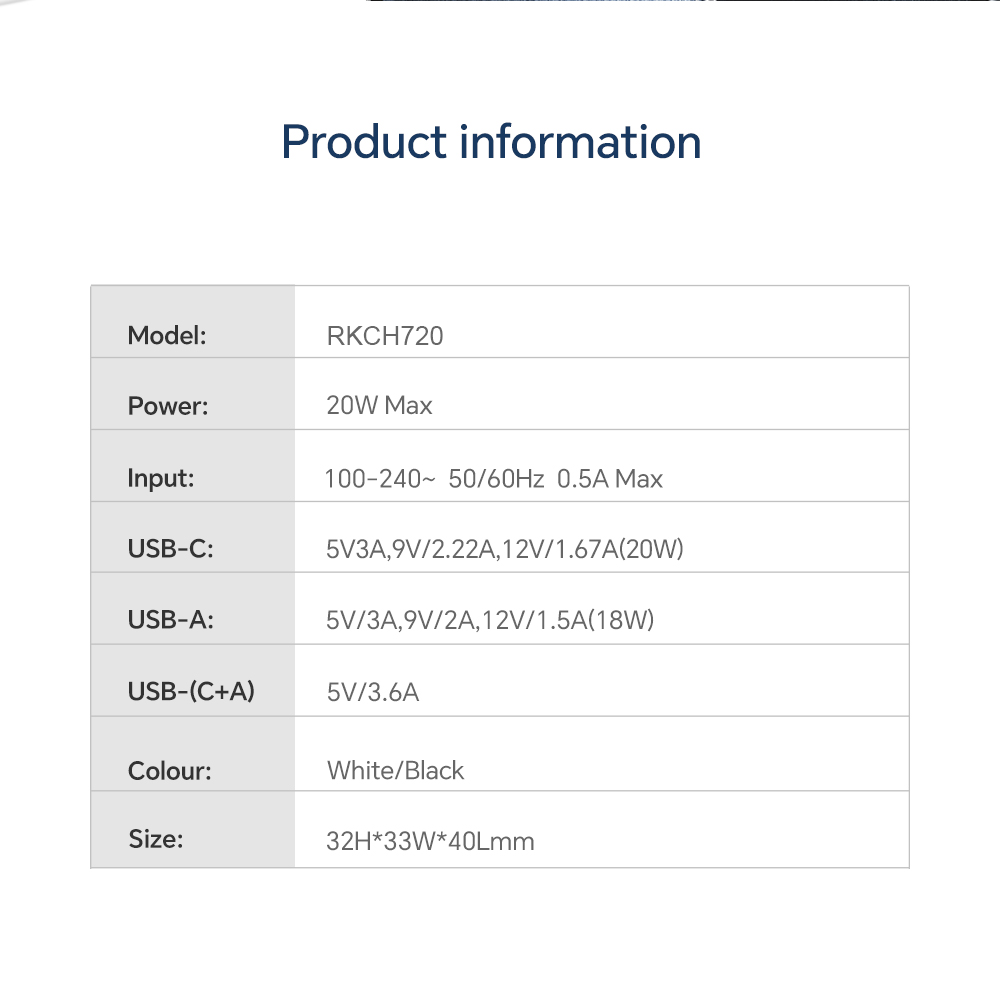Select the "Input:" row label
Image resolution: width=1000 pixels, height=1000 pixels.
pyautogui.click(x=161, y=478)
